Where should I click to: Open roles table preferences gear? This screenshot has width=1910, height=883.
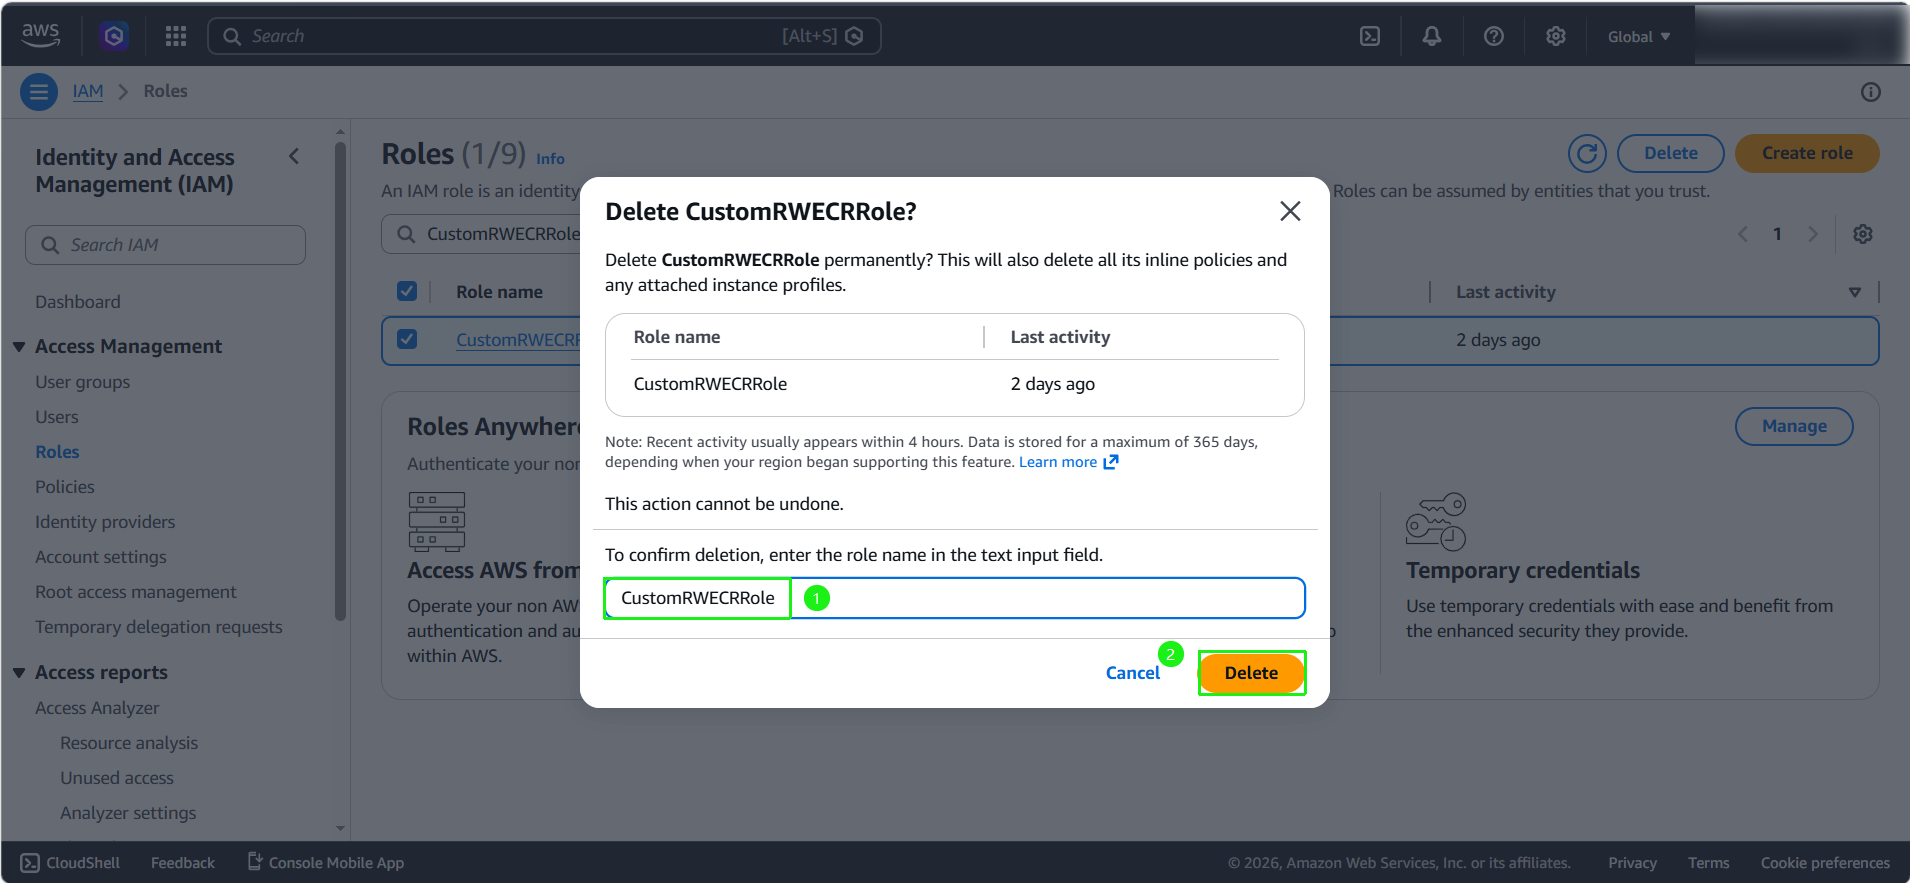pyautogui.click(x=1863, y=234)
